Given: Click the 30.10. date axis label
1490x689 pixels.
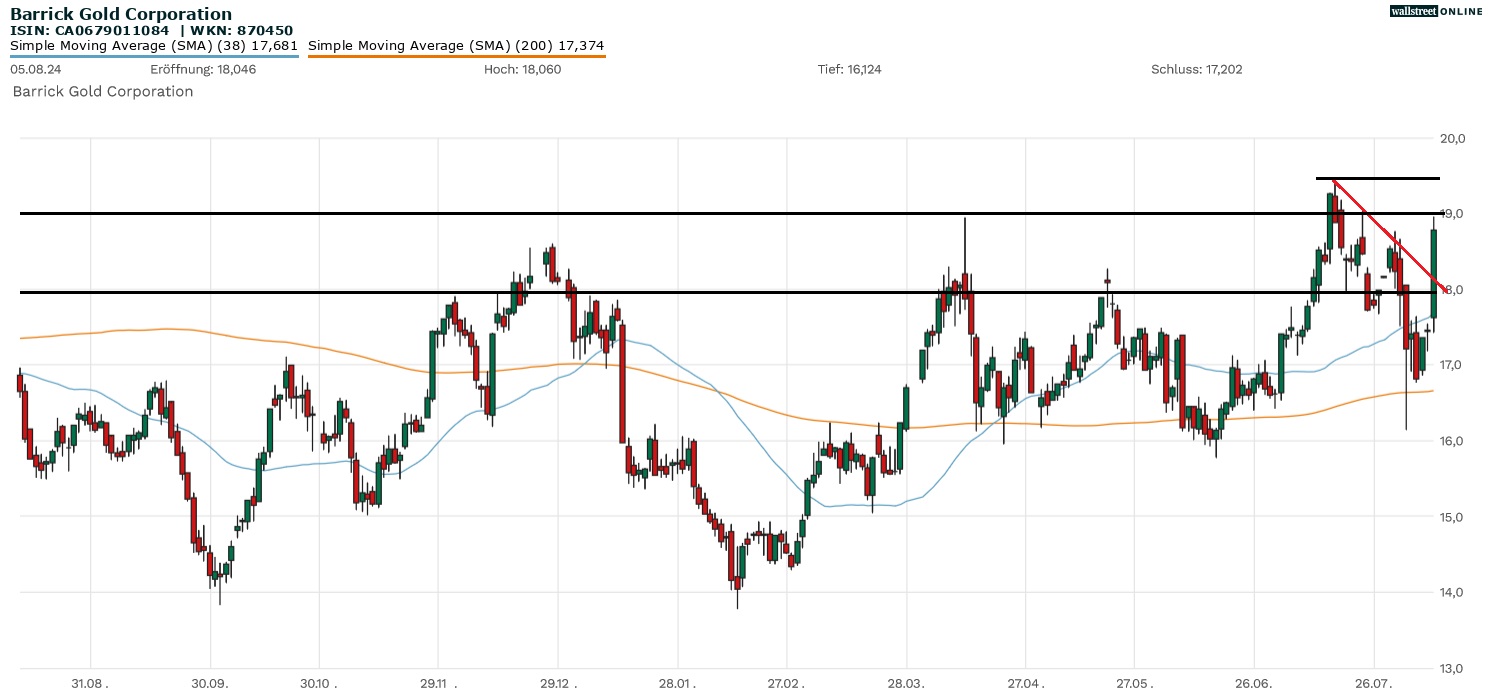Looking at the screenshot, I should (x=318, y=682).
